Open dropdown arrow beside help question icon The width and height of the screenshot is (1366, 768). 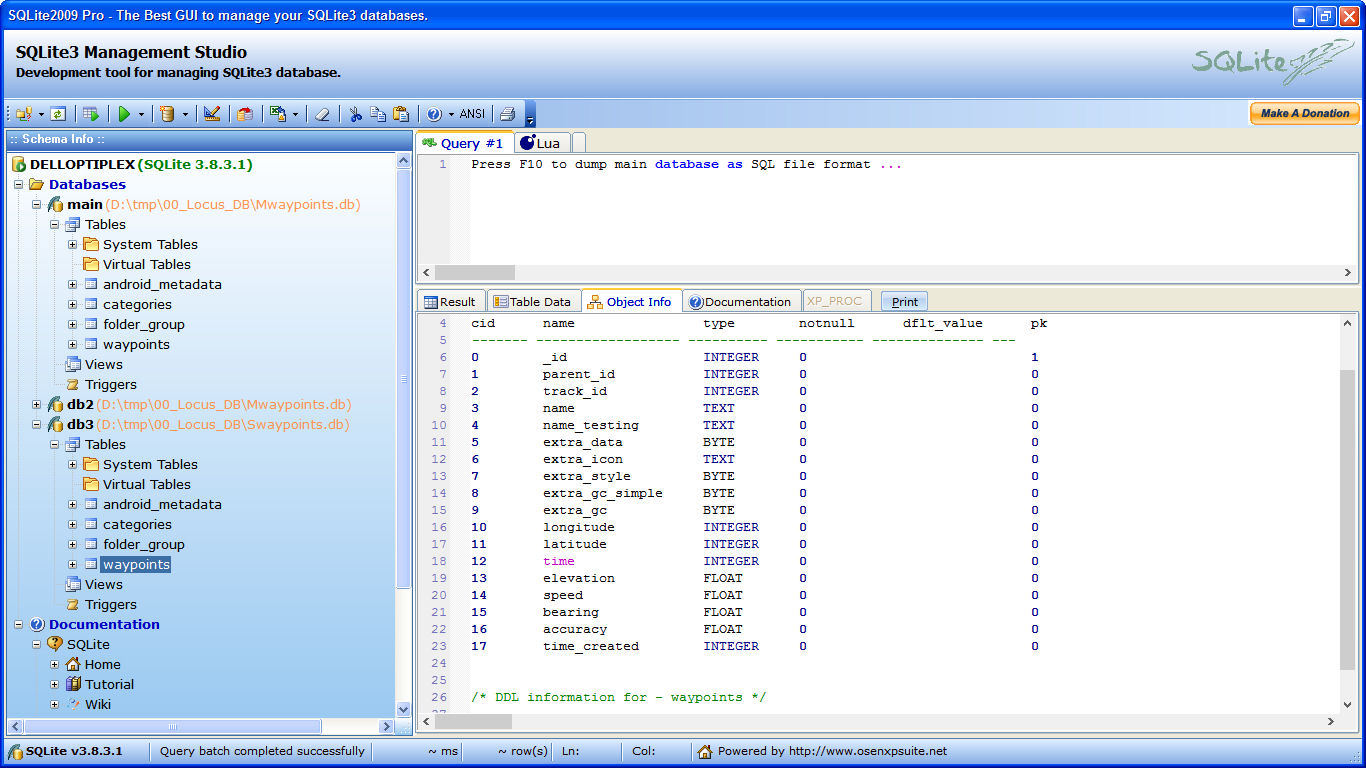tap(451, 115)
